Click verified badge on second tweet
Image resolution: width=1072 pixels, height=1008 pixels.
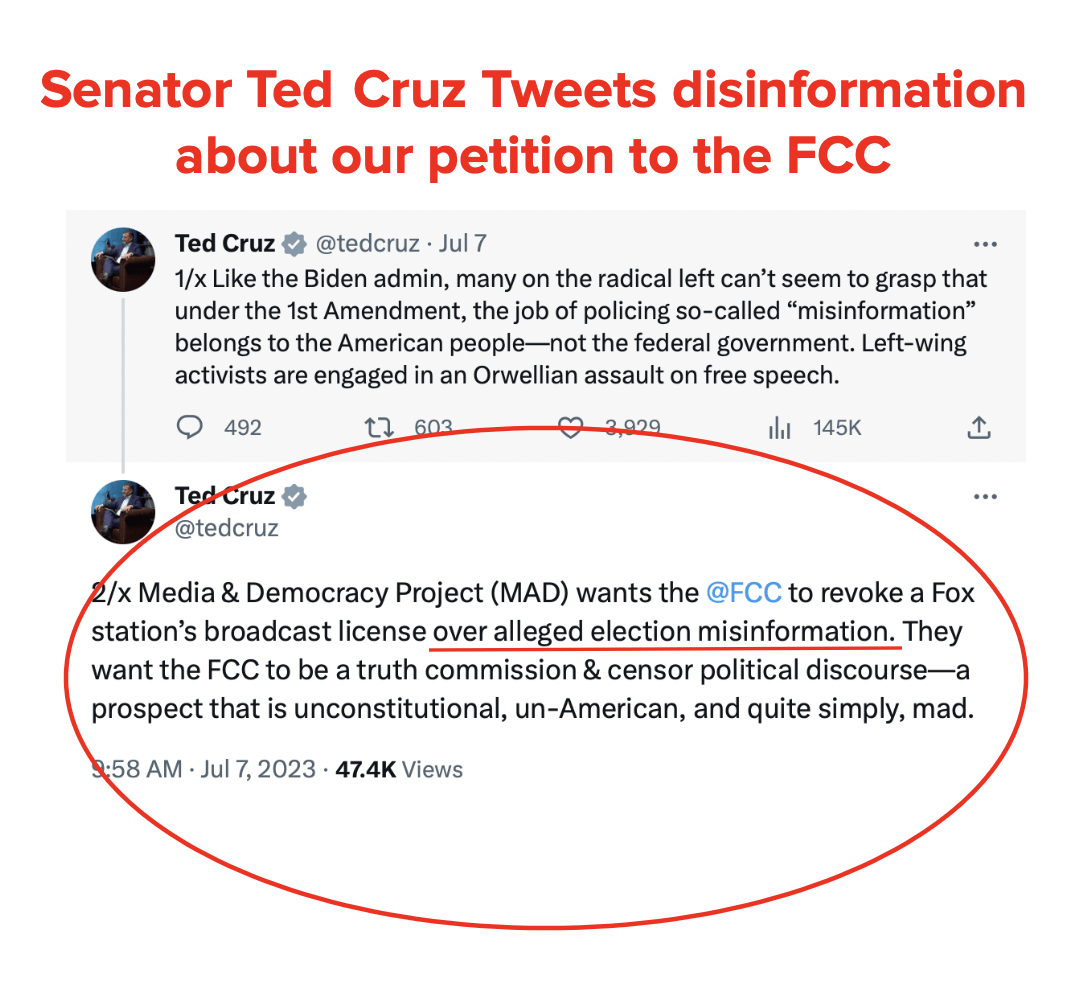pos(294,496)
